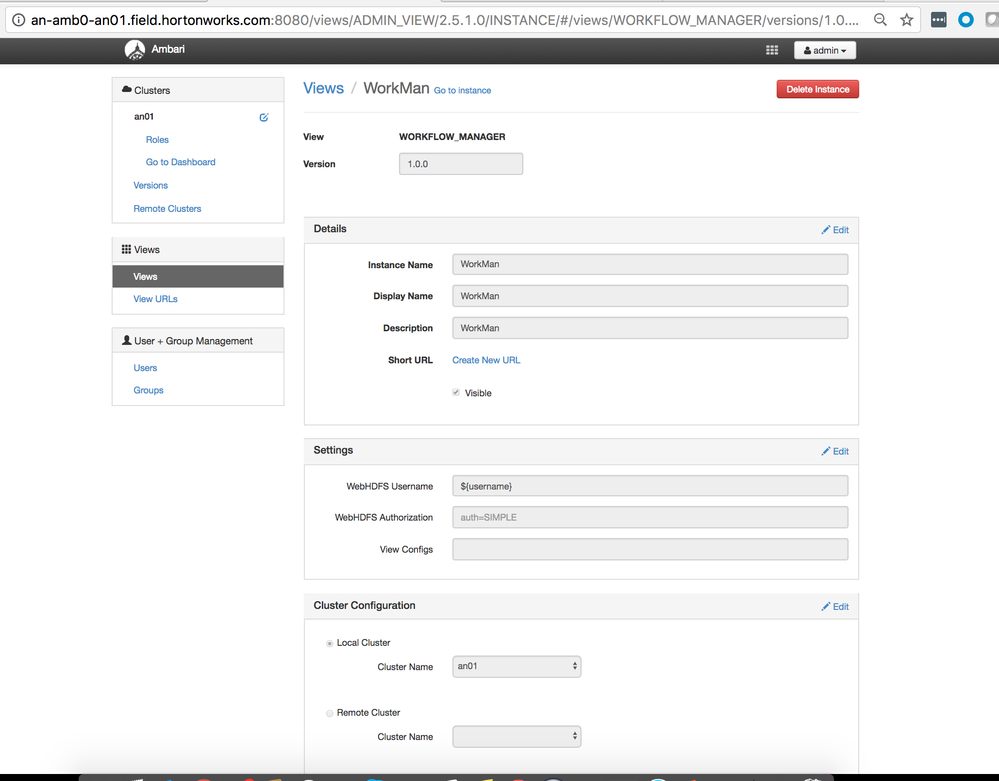
Task: Toggle the Visible checkbox
Action: pos(456,392)
